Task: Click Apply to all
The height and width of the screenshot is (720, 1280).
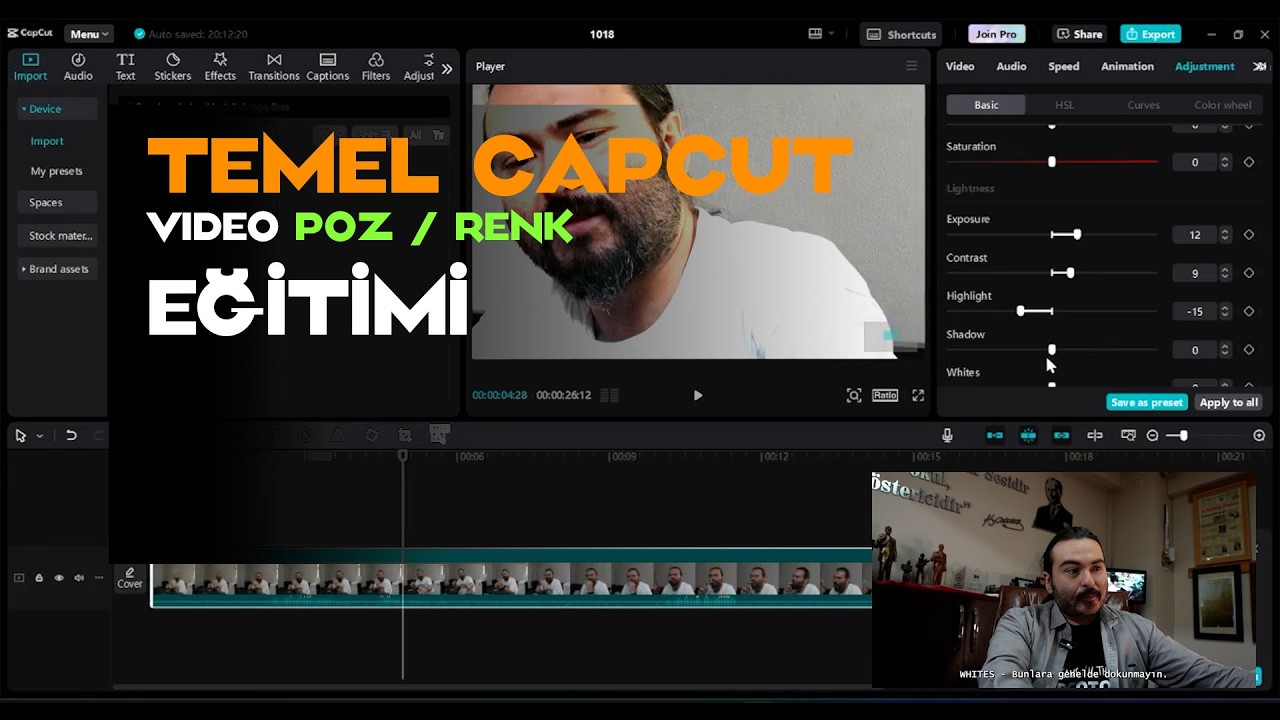Action: 1229,402
